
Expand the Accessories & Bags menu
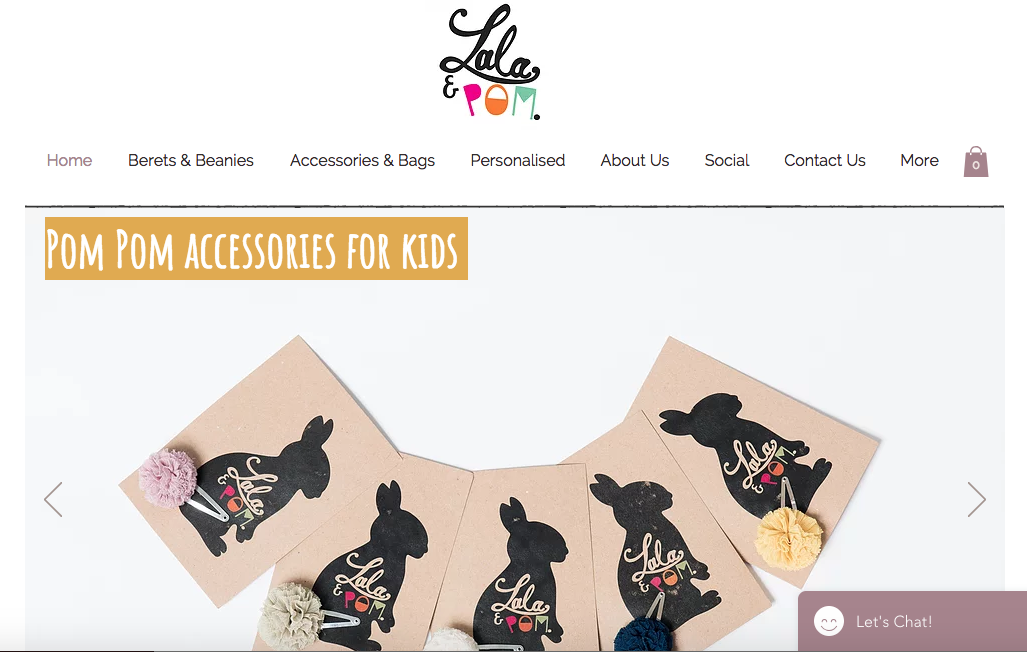coord(362,161)
